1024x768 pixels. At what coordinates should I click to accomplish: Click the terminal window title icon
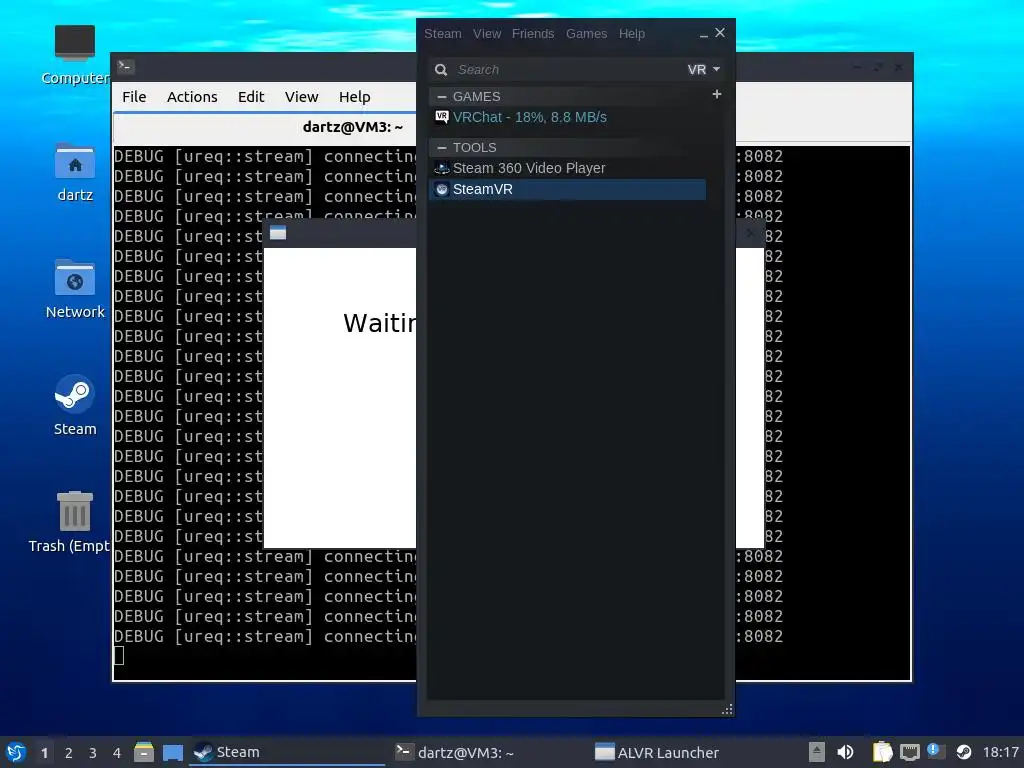(125, 66)
